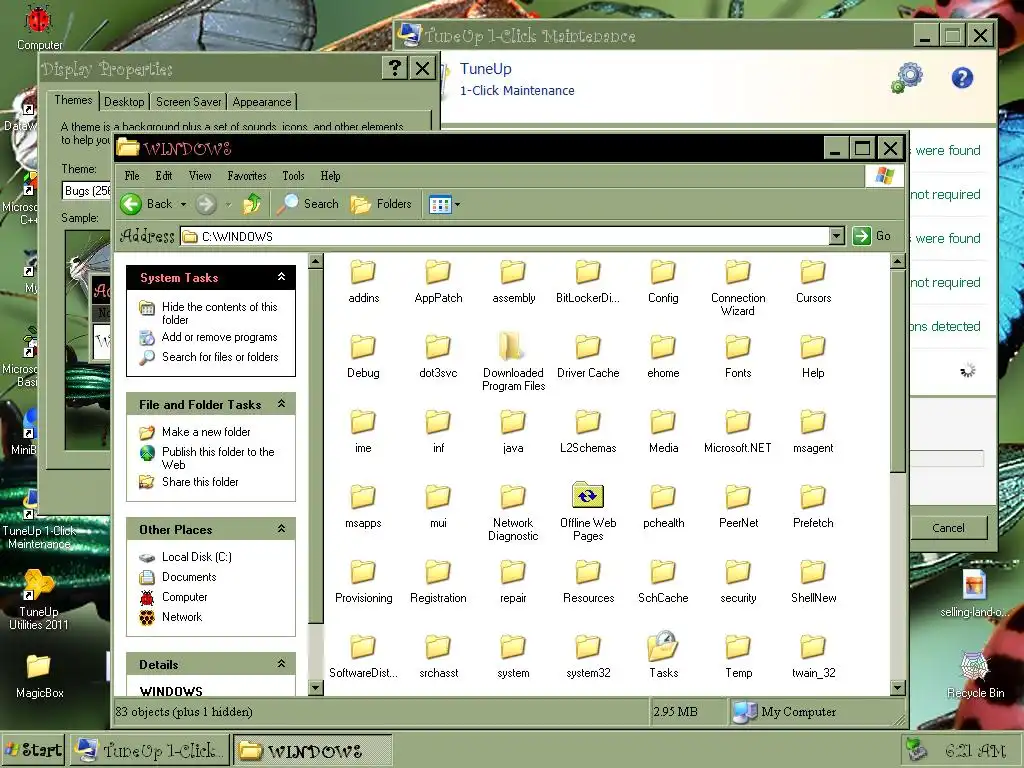This screenshot has width=1024, height=768.
Task: Select the twain_32 folder
Action: click(813, 657)
